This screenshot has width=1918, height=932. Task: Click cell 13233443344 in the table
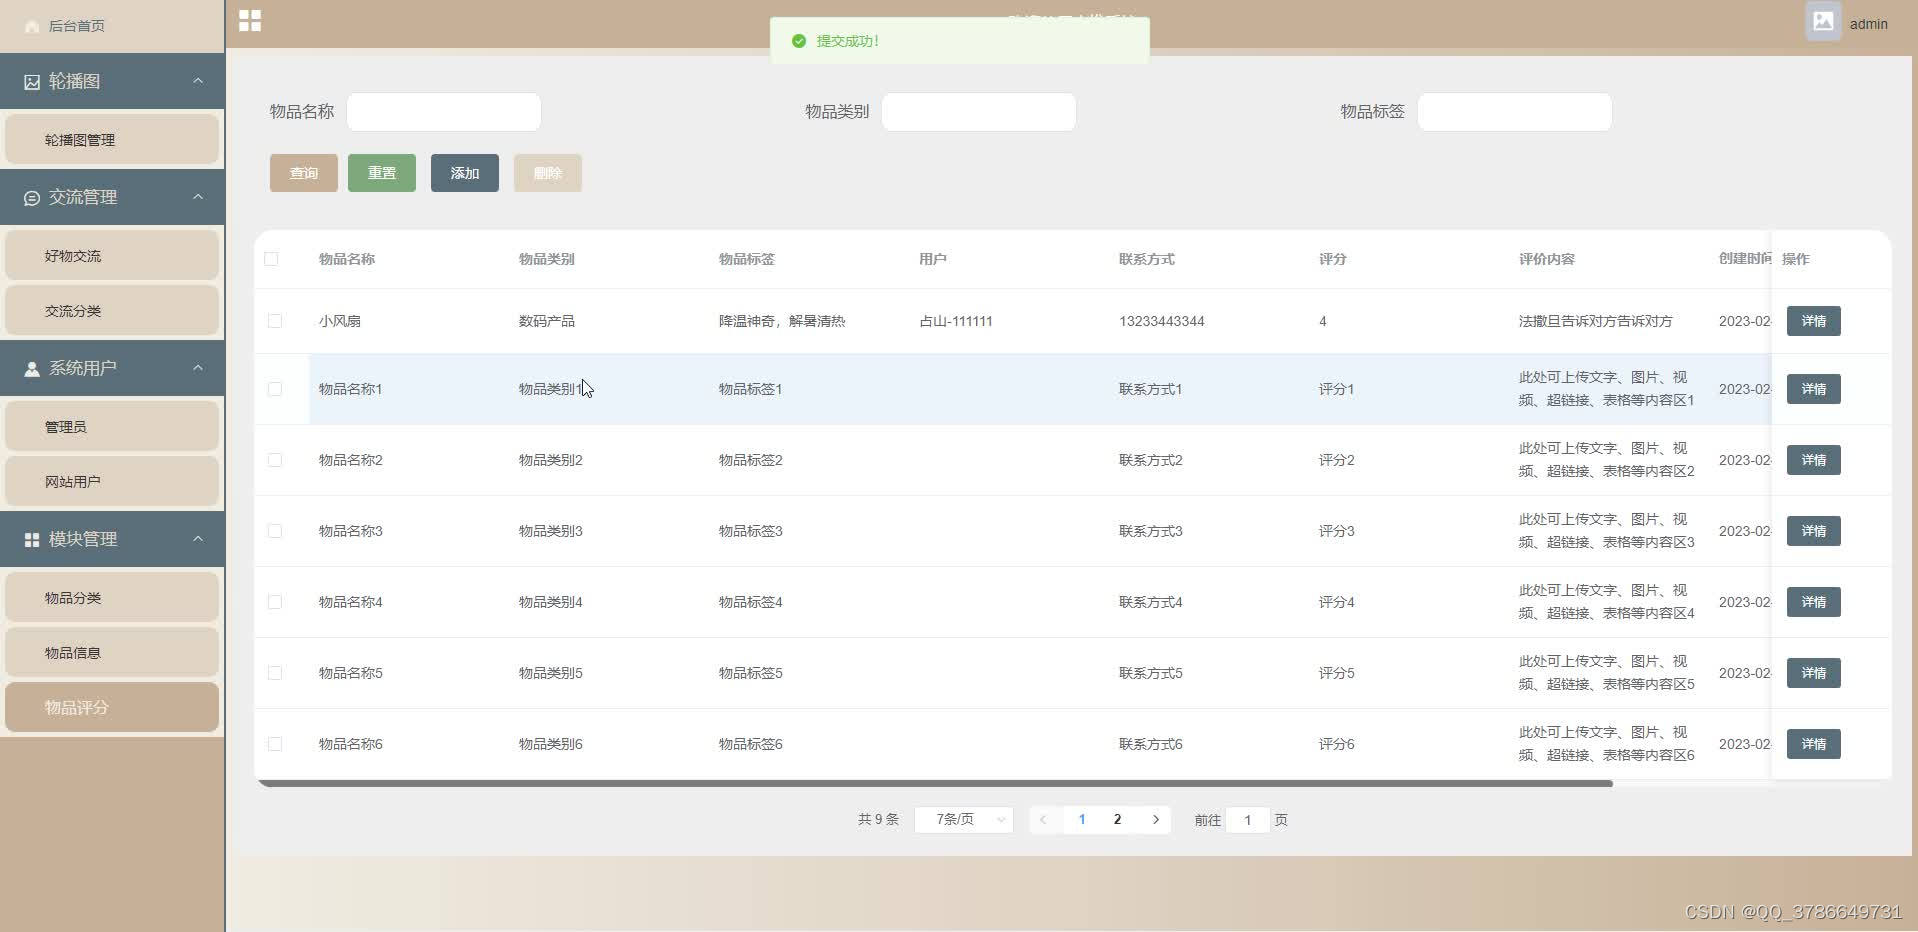[1162, 321]
